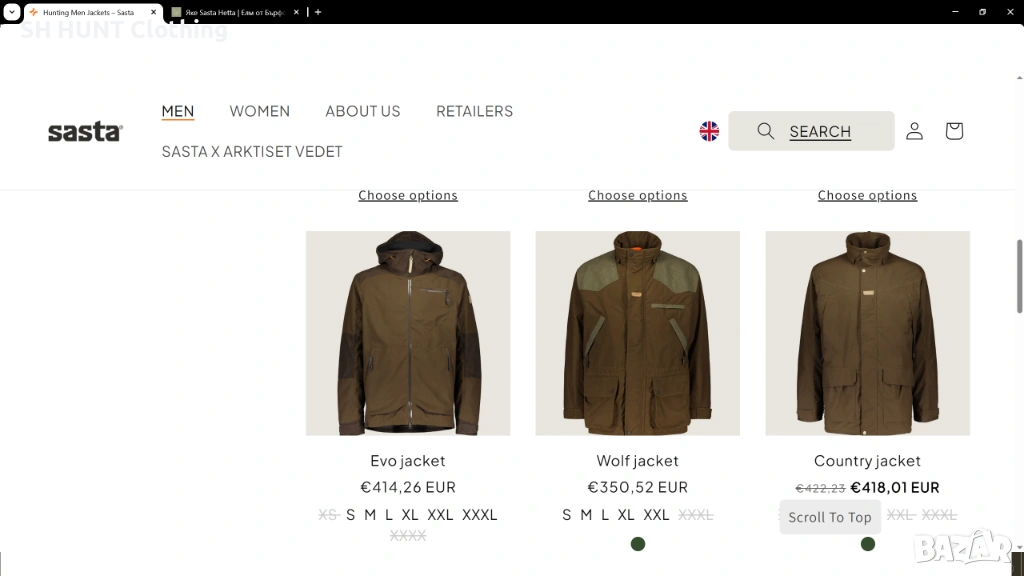Open a new browser tab
This screenshot has height=576, width=1024.
click(x=318, y=12)
